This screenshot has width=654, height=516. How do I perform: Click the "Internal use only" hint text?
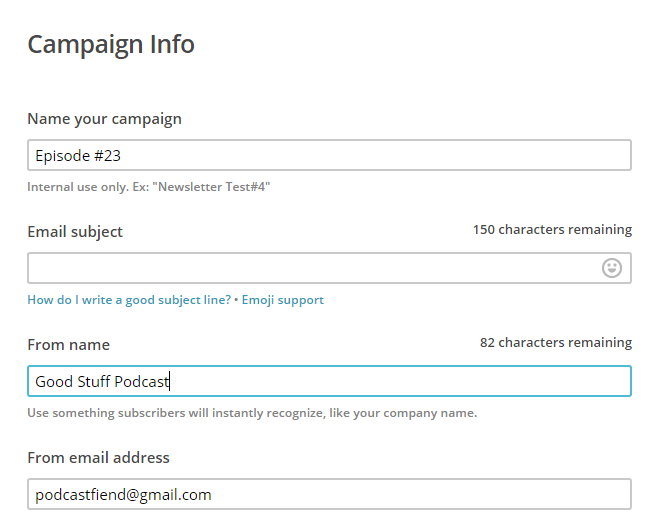click(80, 187)
